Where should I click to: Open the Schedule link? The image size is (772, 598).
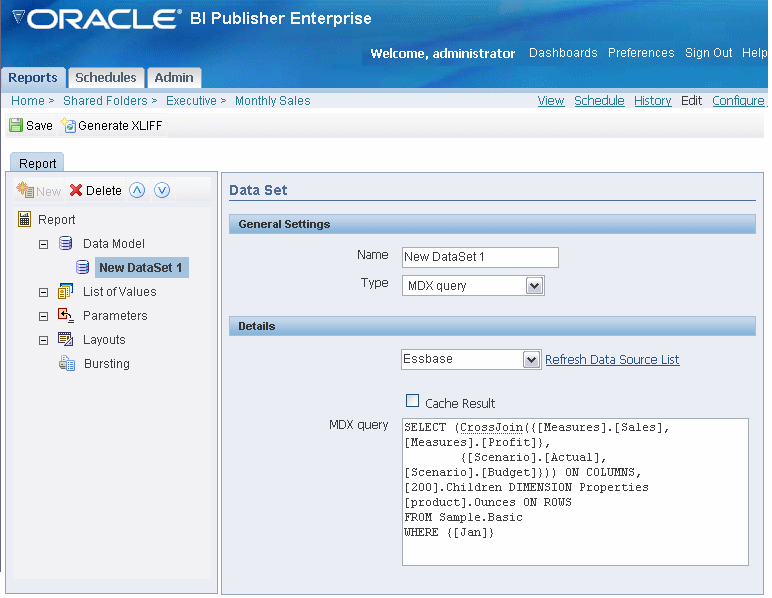click(x=599, y=100)
